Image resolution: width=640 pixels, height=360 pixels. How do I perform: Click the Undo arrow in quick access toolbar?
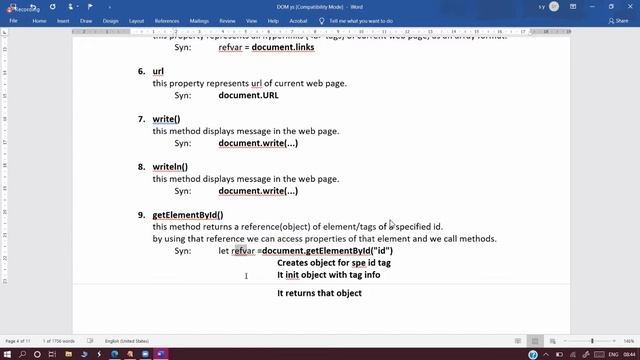click(33, 7)
